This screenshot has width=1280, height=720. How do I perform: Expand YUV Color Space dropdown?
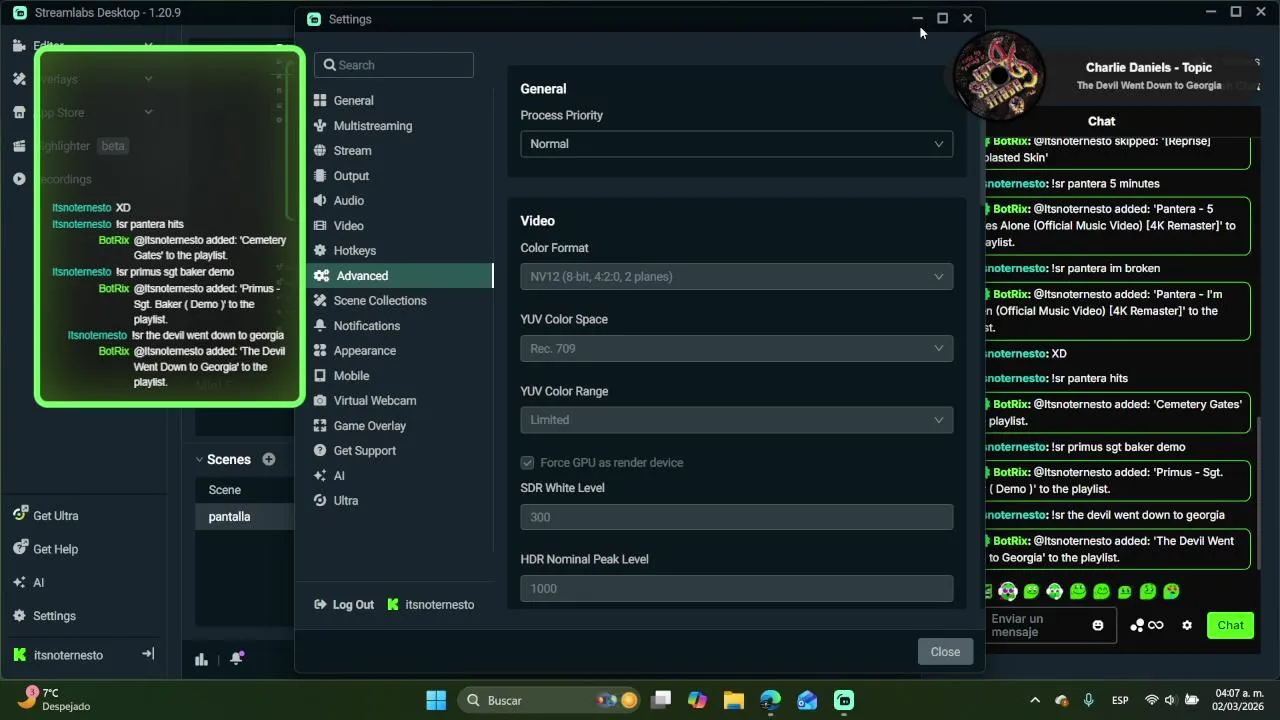pyautogui.click(x=736, y=349)
